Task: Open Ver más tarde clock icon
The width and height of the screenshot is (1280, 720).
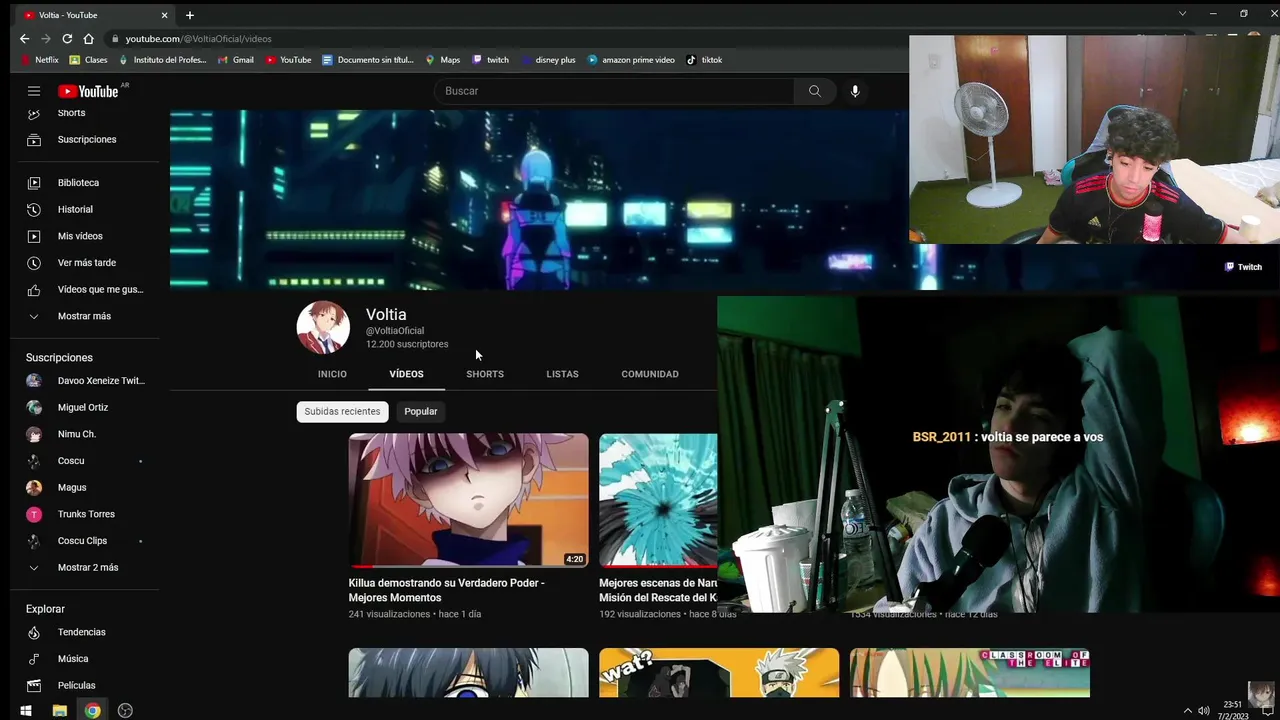Action: [34, 263]
